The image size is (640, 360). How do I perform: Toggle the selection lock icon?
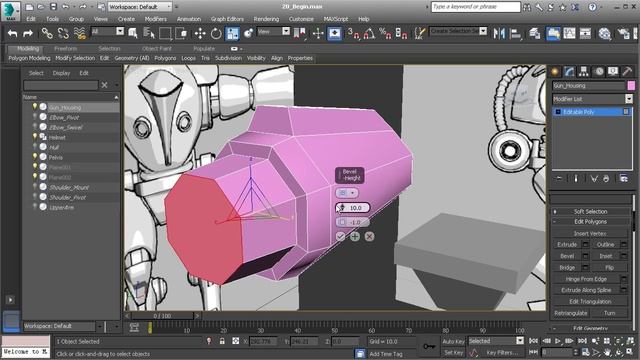[222, 341]
